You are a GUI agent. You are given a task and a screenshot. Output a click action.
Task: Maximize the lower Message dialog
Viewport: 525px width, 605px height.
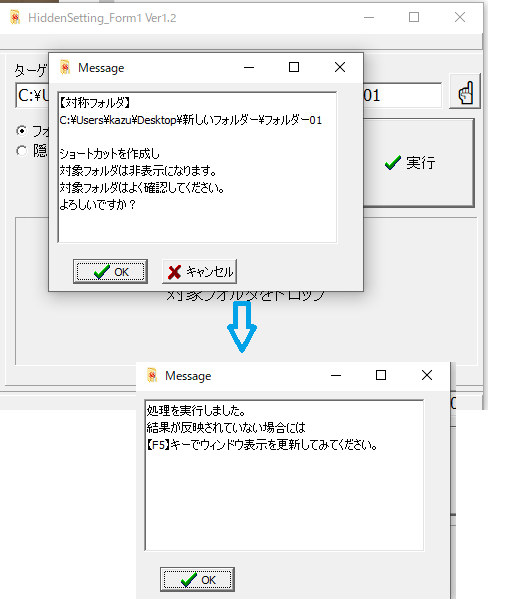(381, 375)
